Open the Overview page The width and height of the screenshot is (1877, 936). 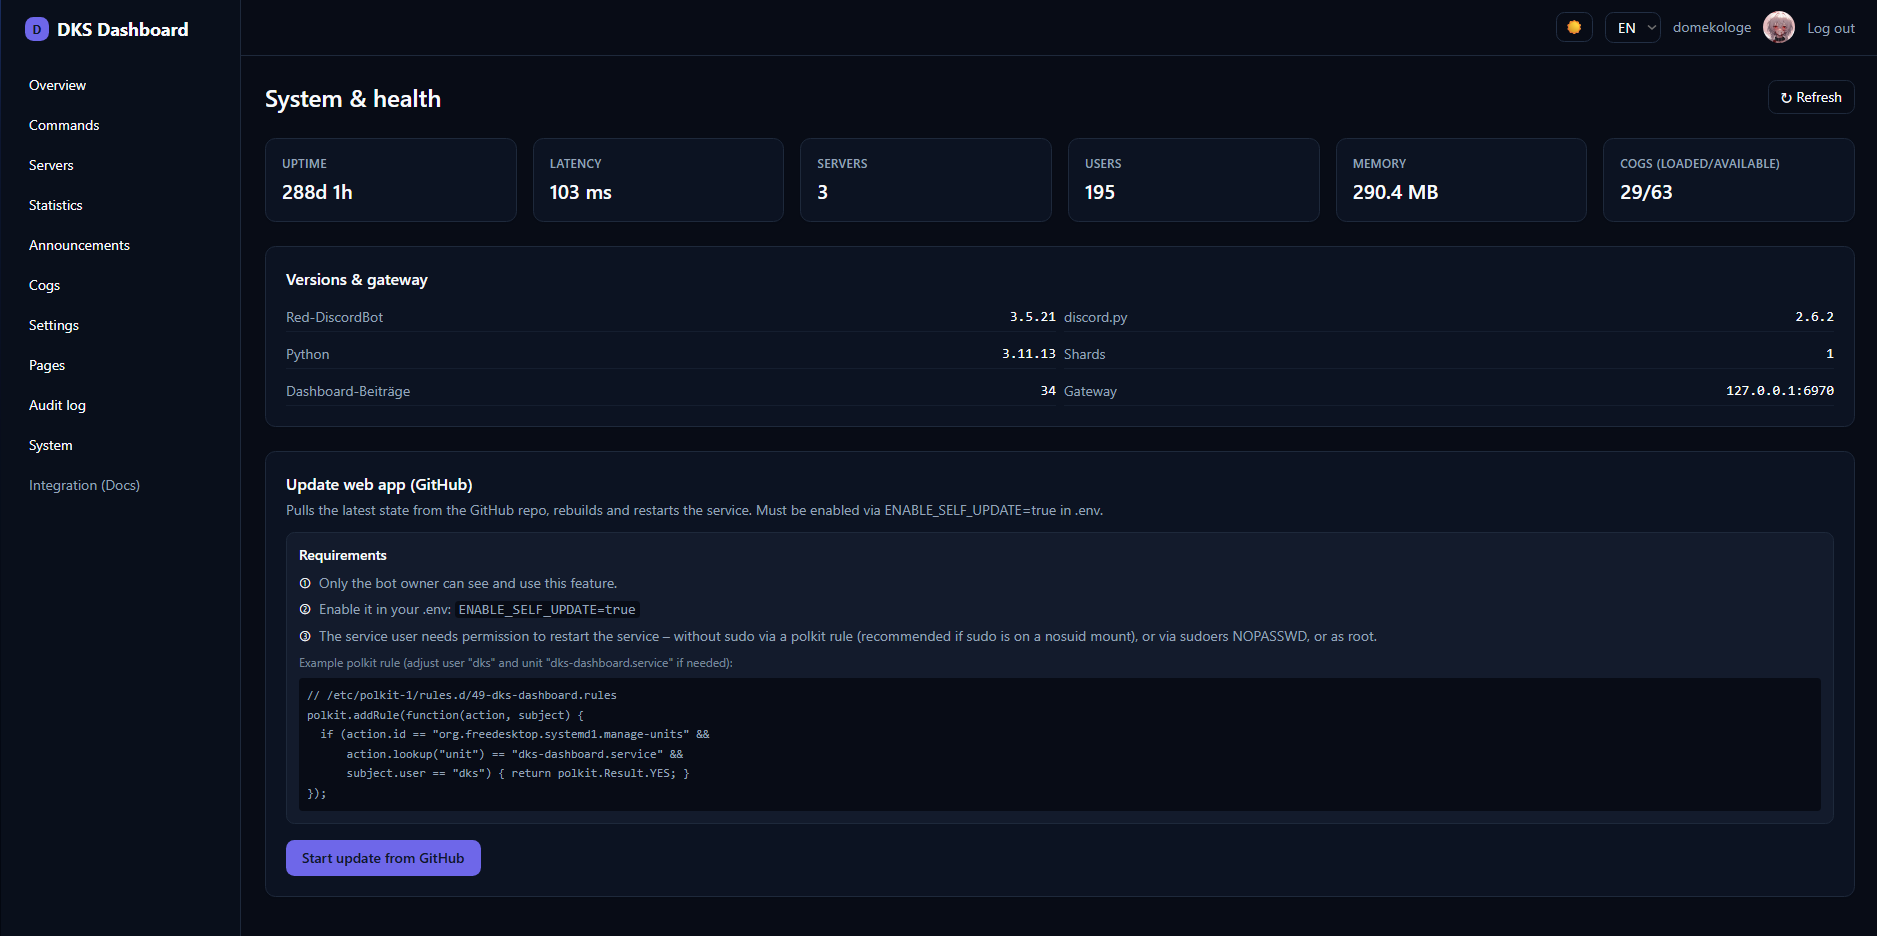(57, 85)
